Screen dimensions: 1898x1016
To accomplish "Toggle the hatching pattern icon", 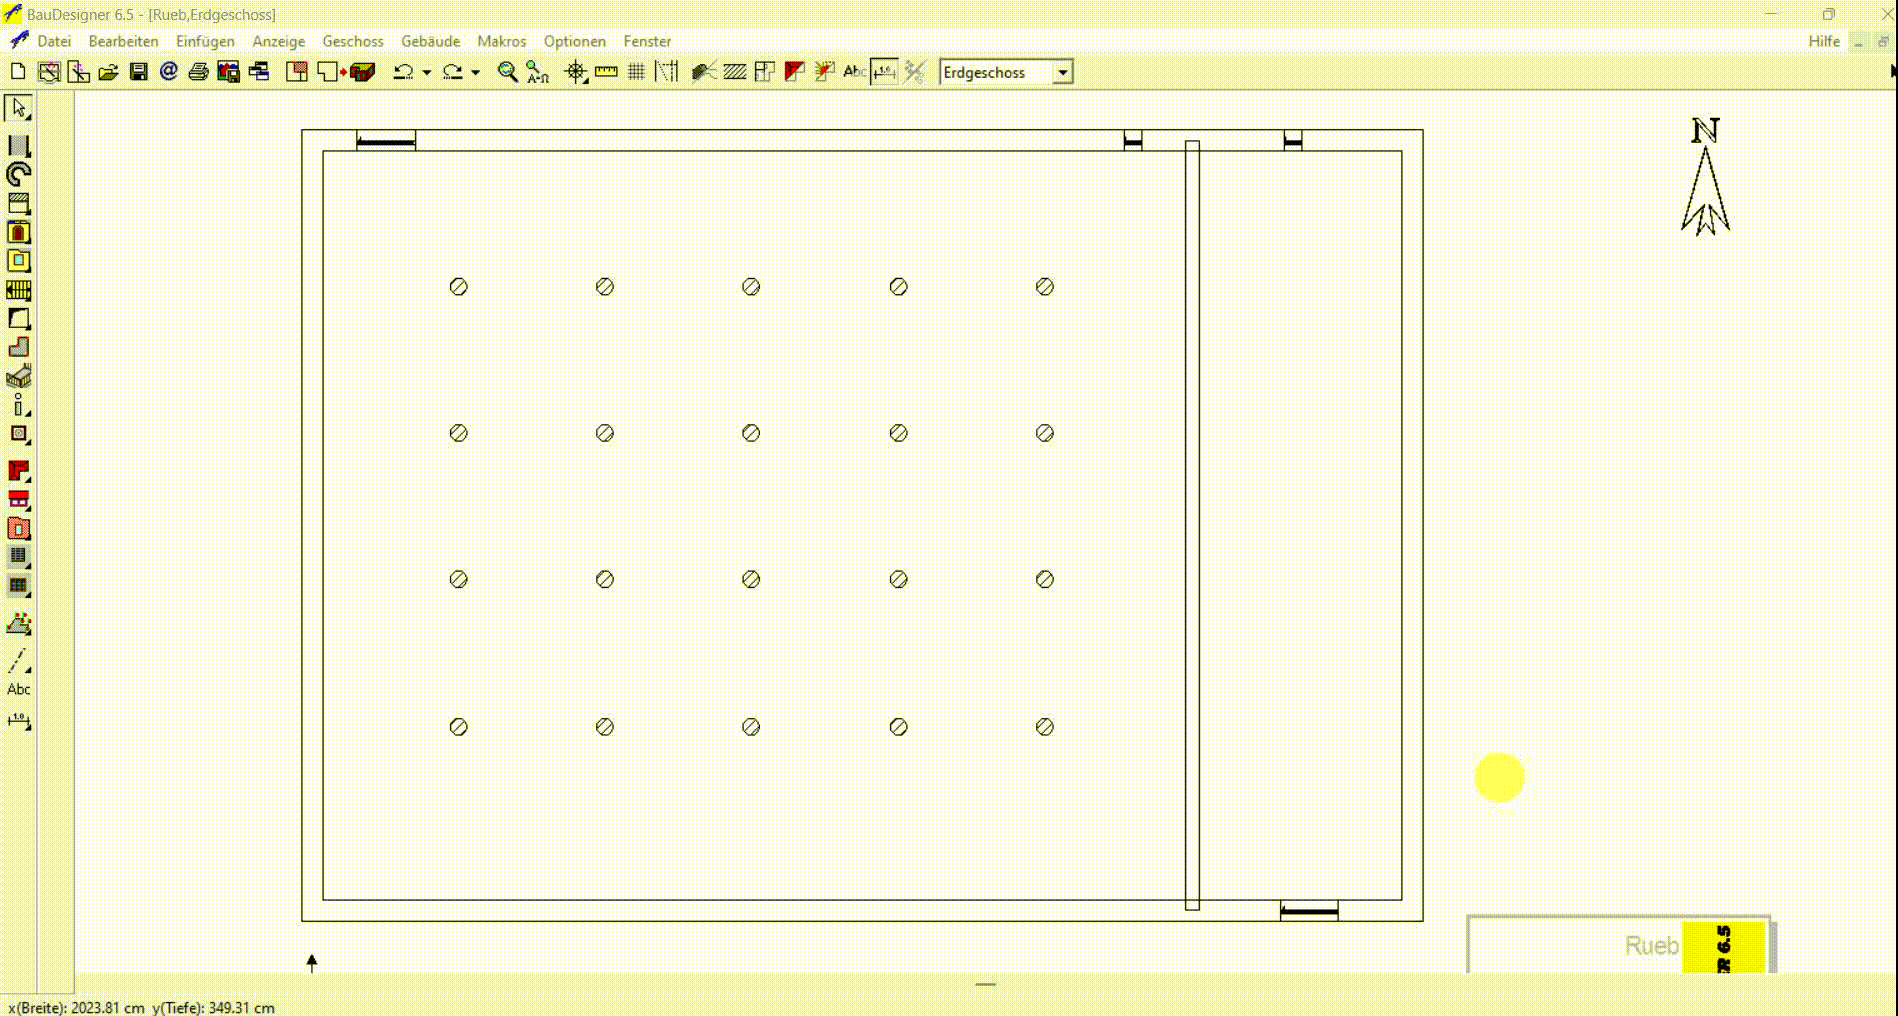I will tap(735, 72).
